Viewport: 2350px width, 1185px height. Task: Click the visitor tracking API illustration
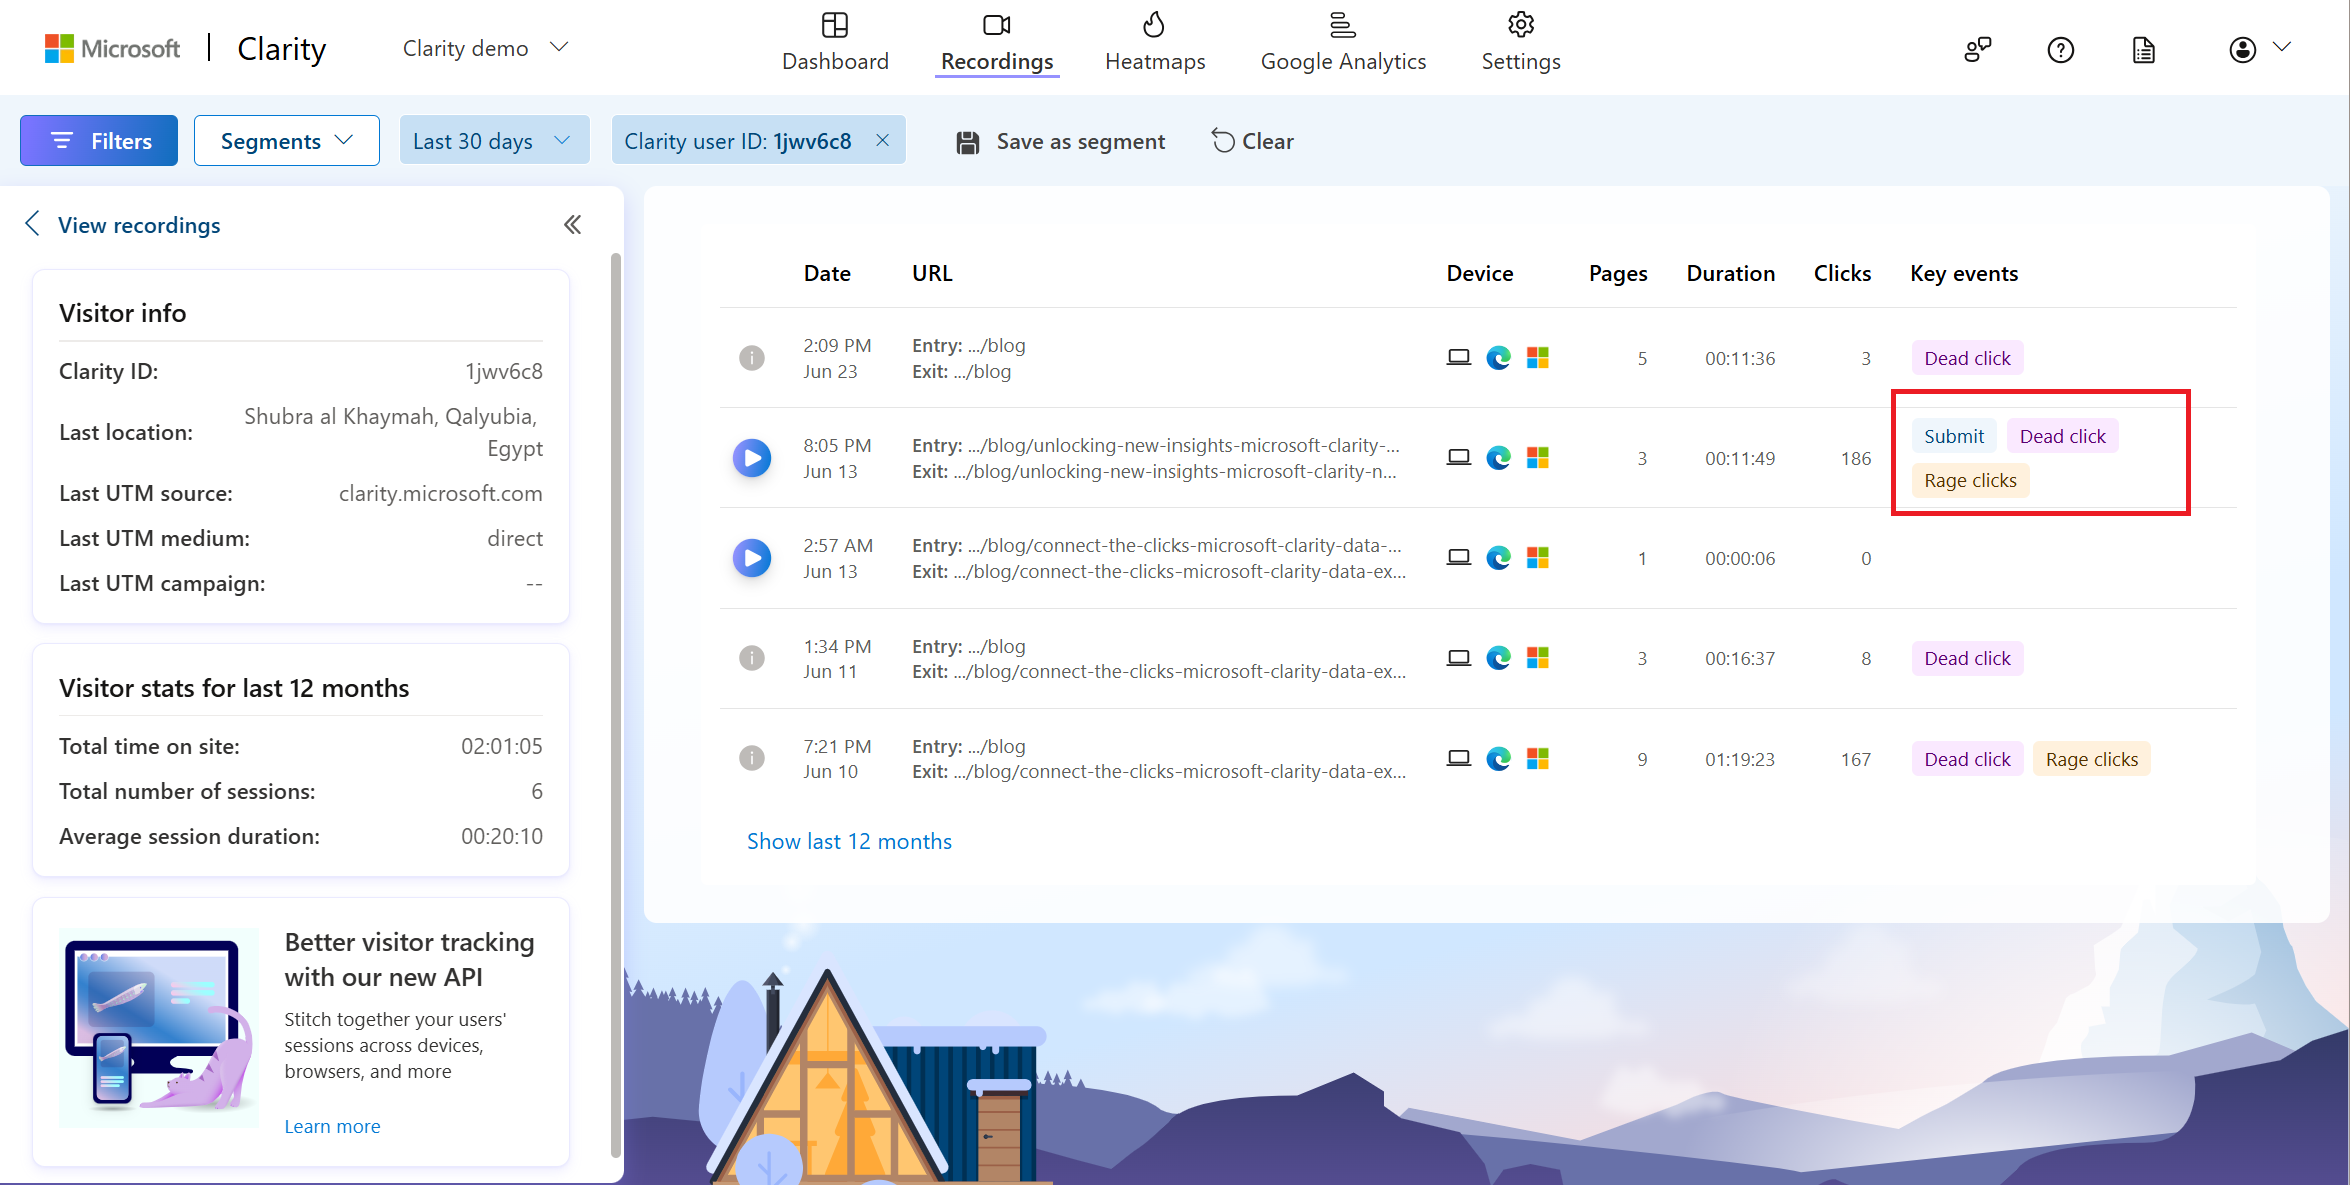click(159, 1027)
